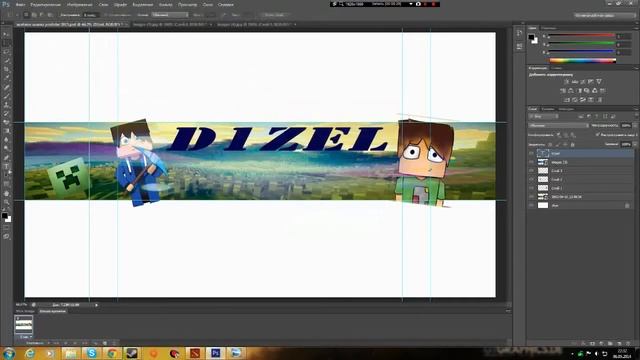Select the Zoom tool

coord(6,202)
